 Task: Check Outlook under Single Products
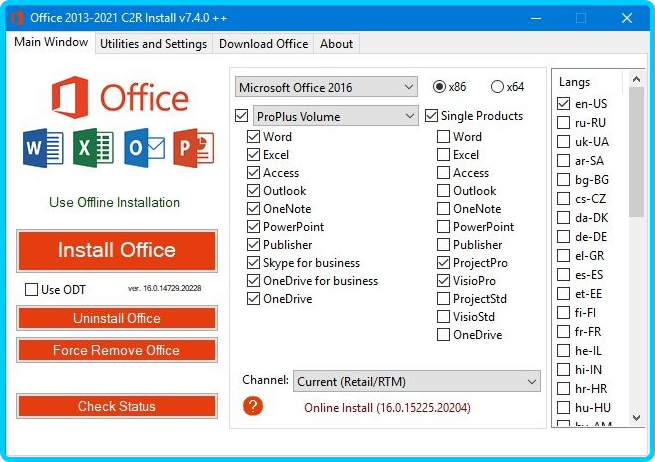443,190
